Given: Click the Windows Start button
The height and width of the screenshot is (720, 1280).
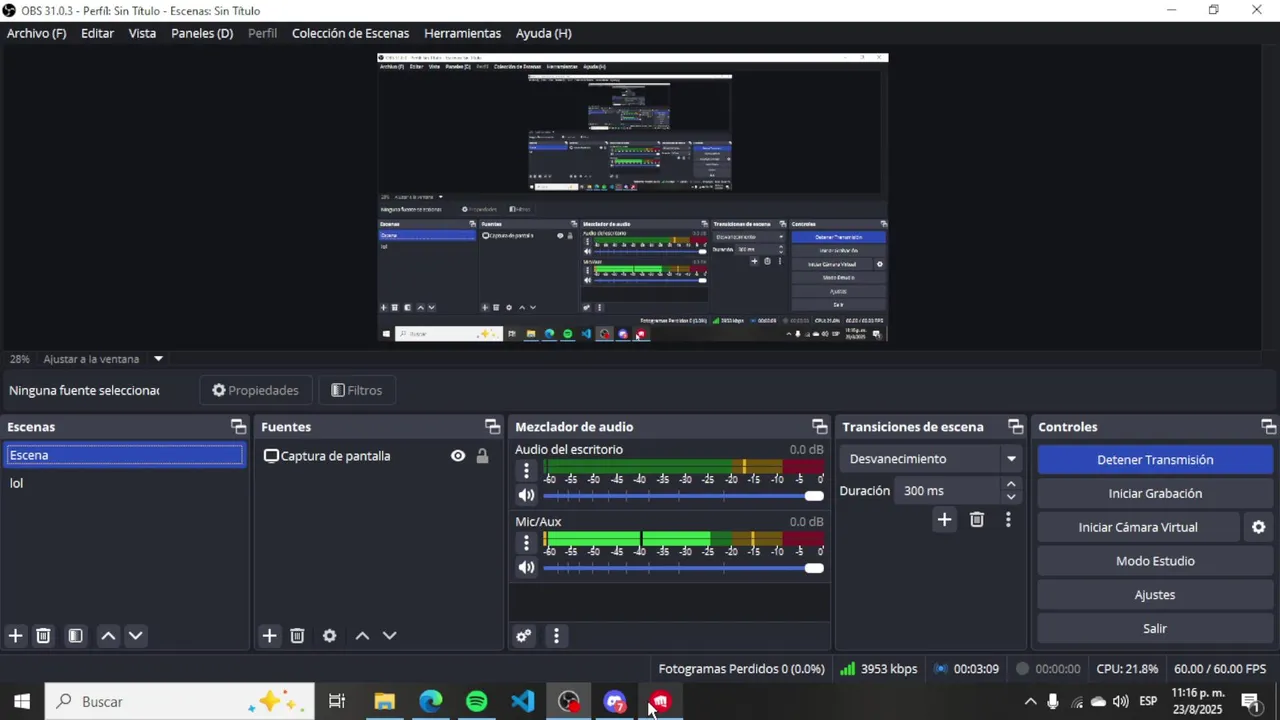Looking at the screenshot, I should click(x=22, y=702).
